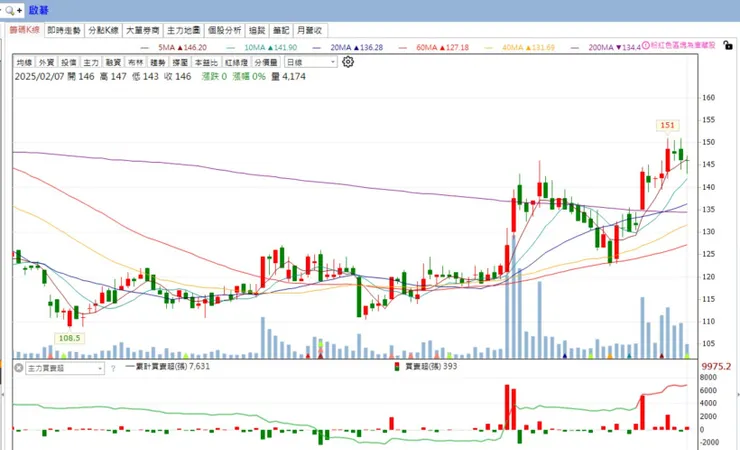Click the question mark help icon

point(113,368)
